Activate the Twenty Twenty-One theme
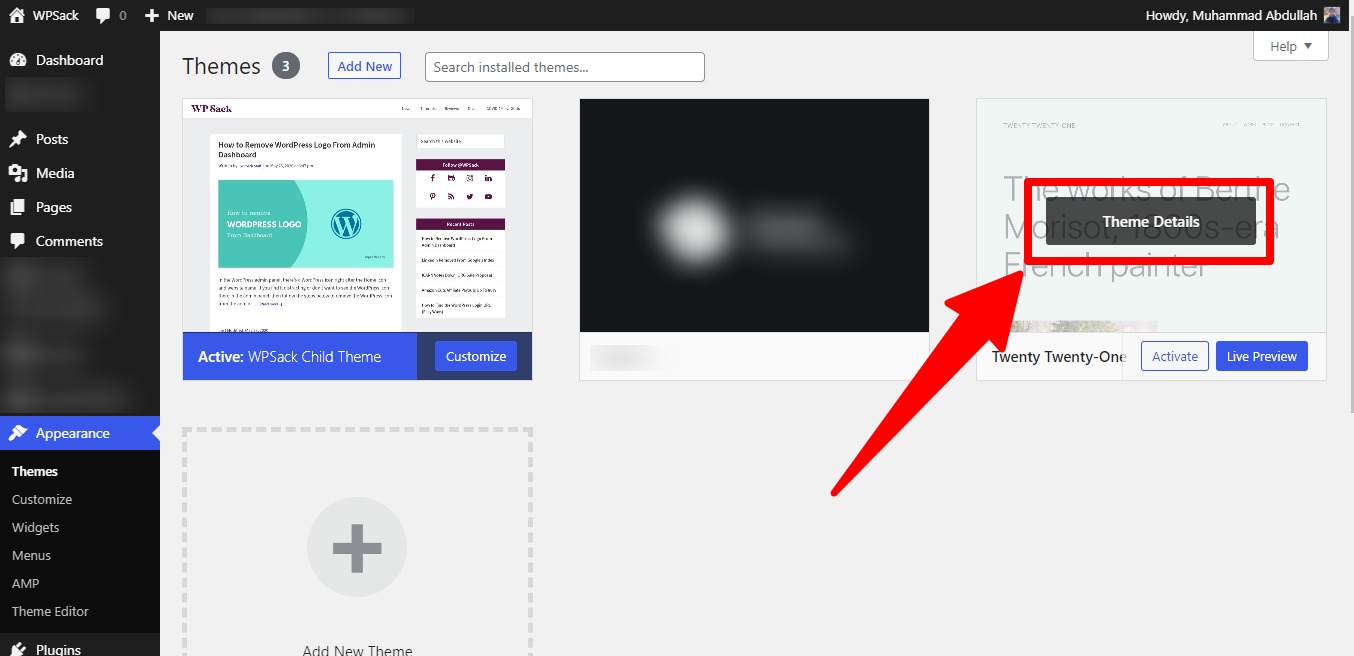Viewport: 1354px width, 656px height. coord(1175,356)
